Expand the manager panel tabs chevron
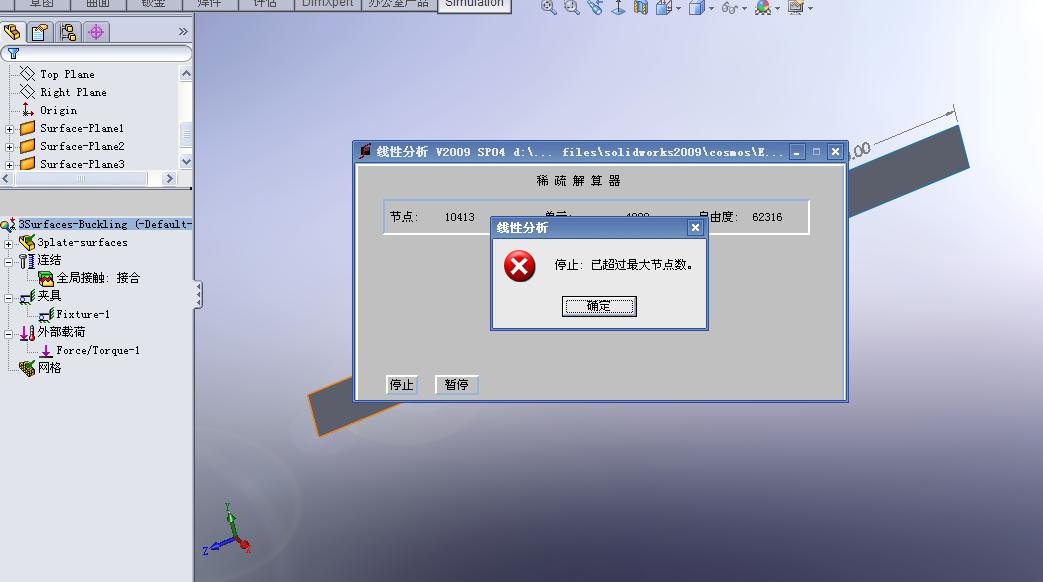 (183, 31)
